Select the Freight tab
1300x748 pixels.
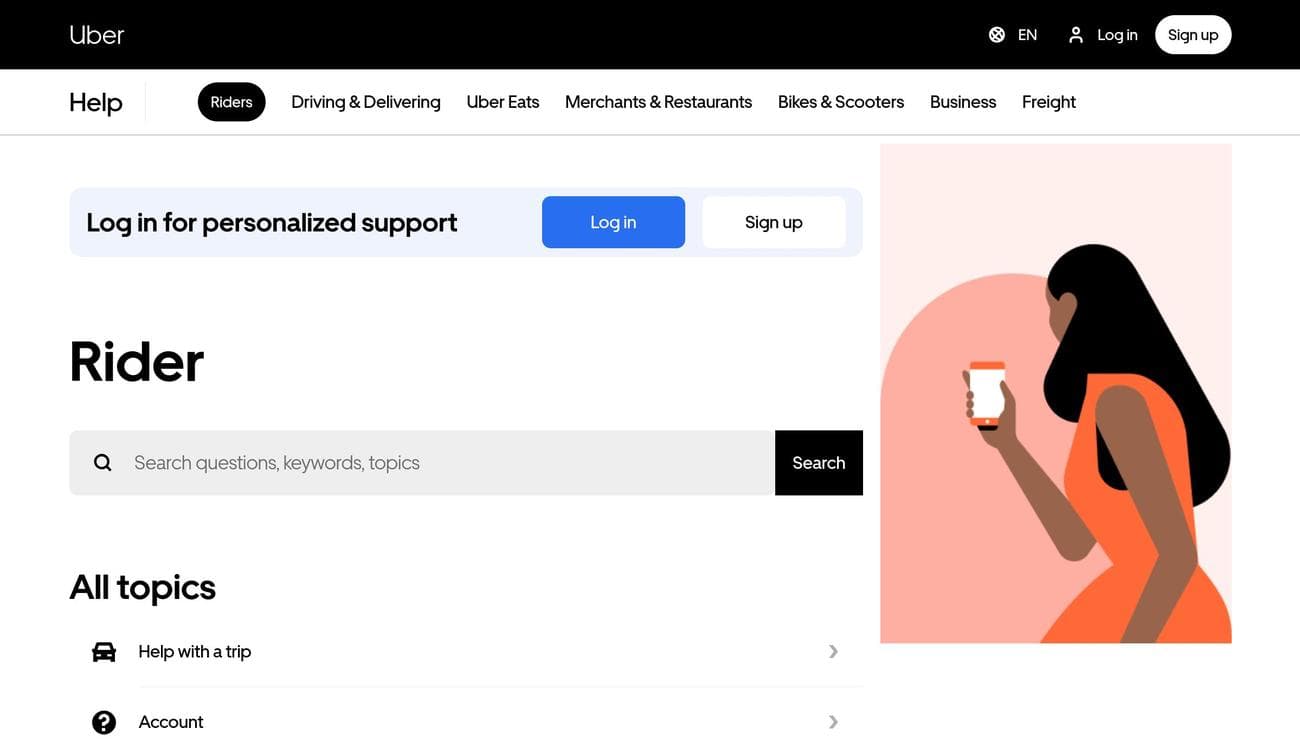pos(1049,102)
